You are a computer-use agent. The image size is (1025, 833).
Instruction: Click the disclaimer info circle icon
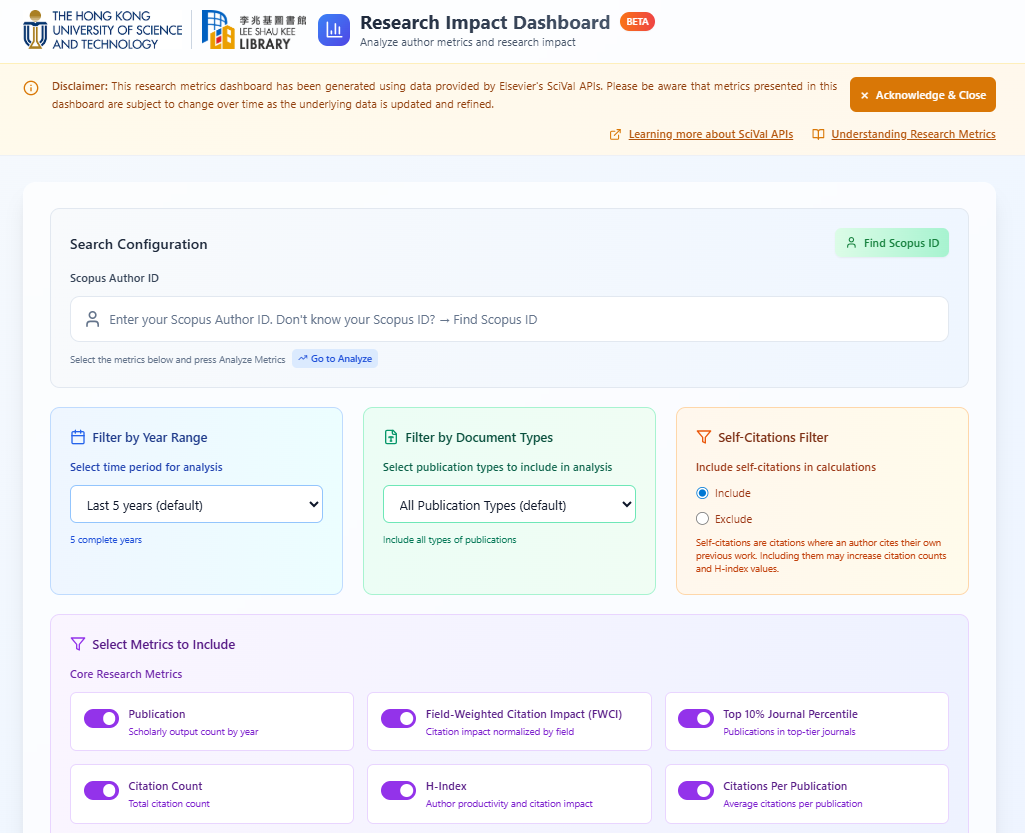pos(32,88)
